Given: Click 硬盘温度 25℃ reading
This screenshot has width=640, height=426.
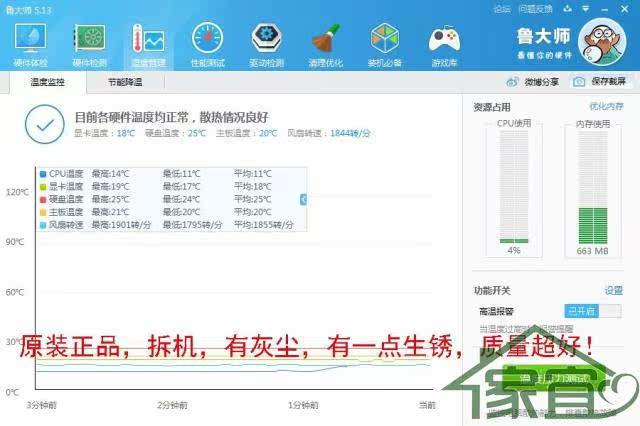Looking at the screenshot, I should click(x=176, y=133).
